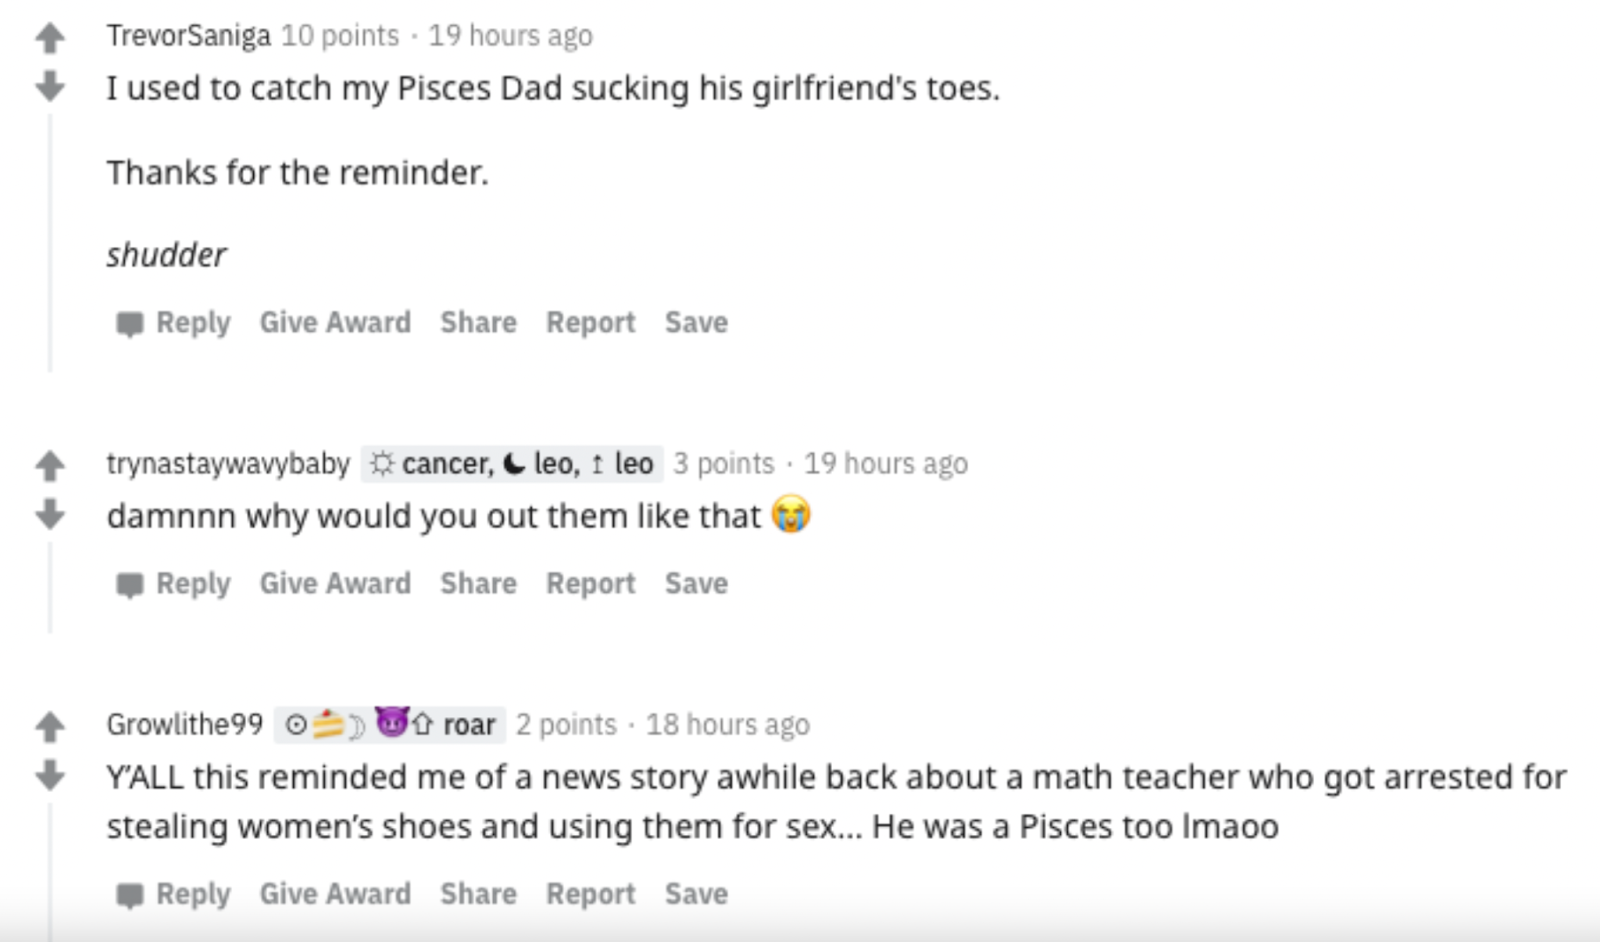Collapse TrevorSaniga's comment thread line
The height and width of the screenshot is (942, 1600).
click(x=50, y=240)
